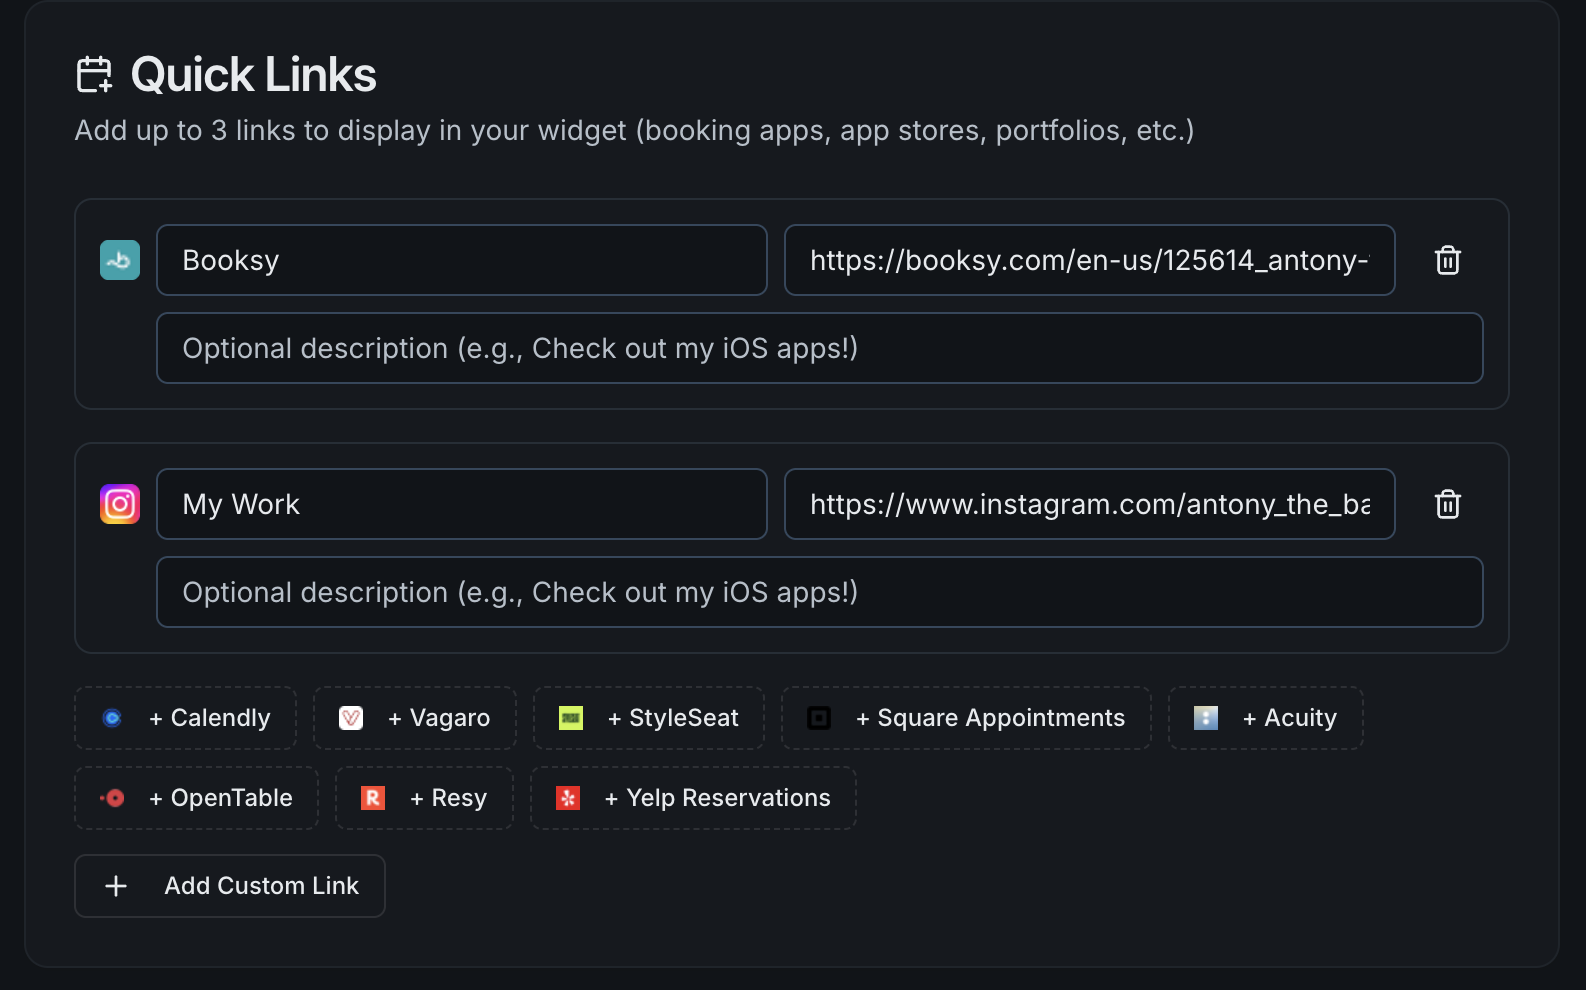Viewport: 1586px width, 990px height.
Task: Click Add Custom Link button
Action: click(x=230, y=886)
